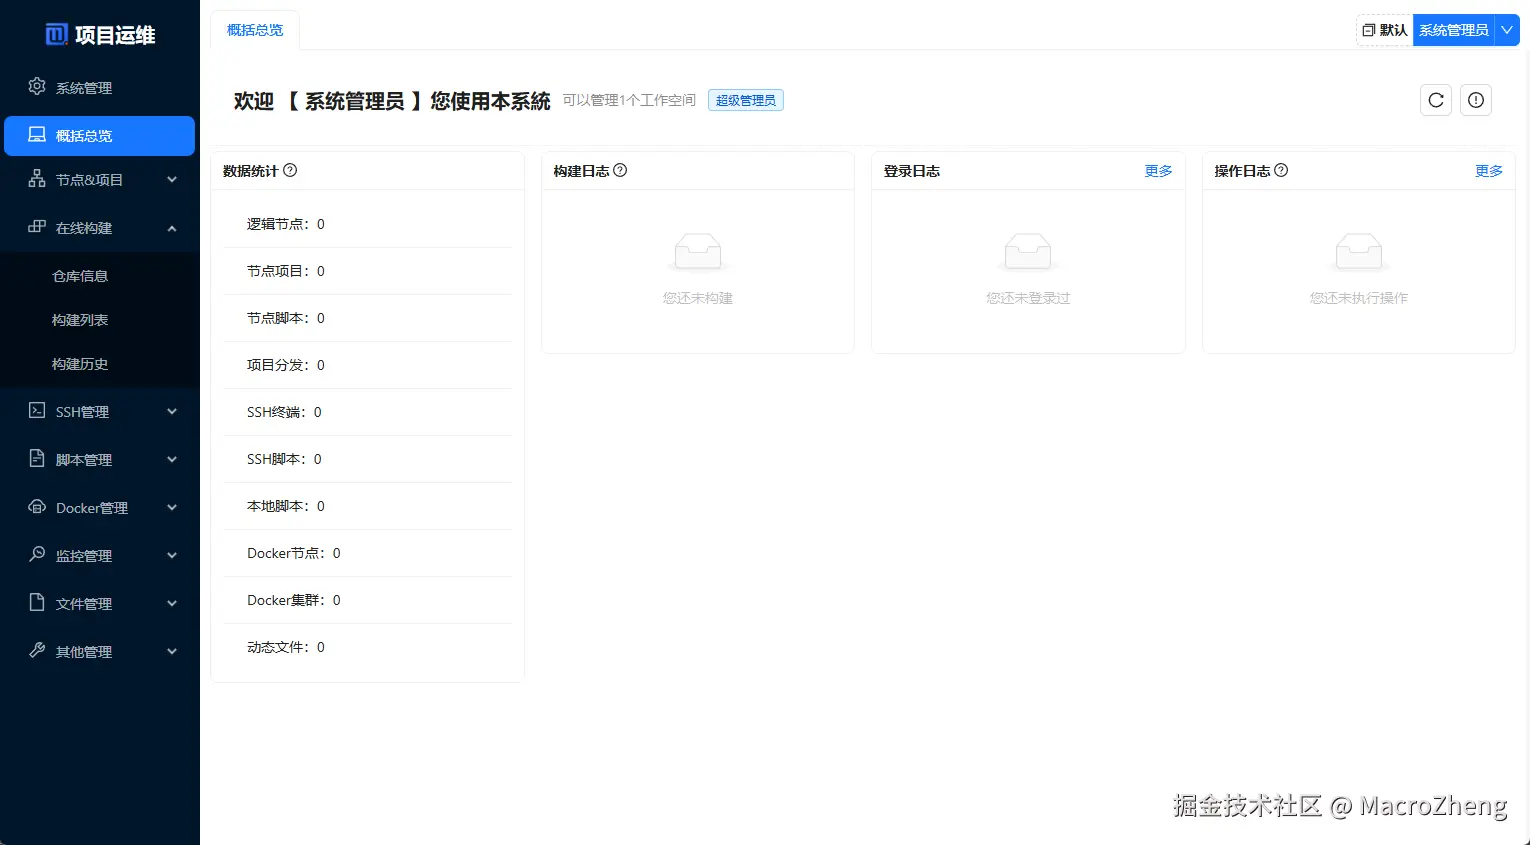Click the 项目运维 logo icon
The image size is (1530, 845).
(57, 35)
